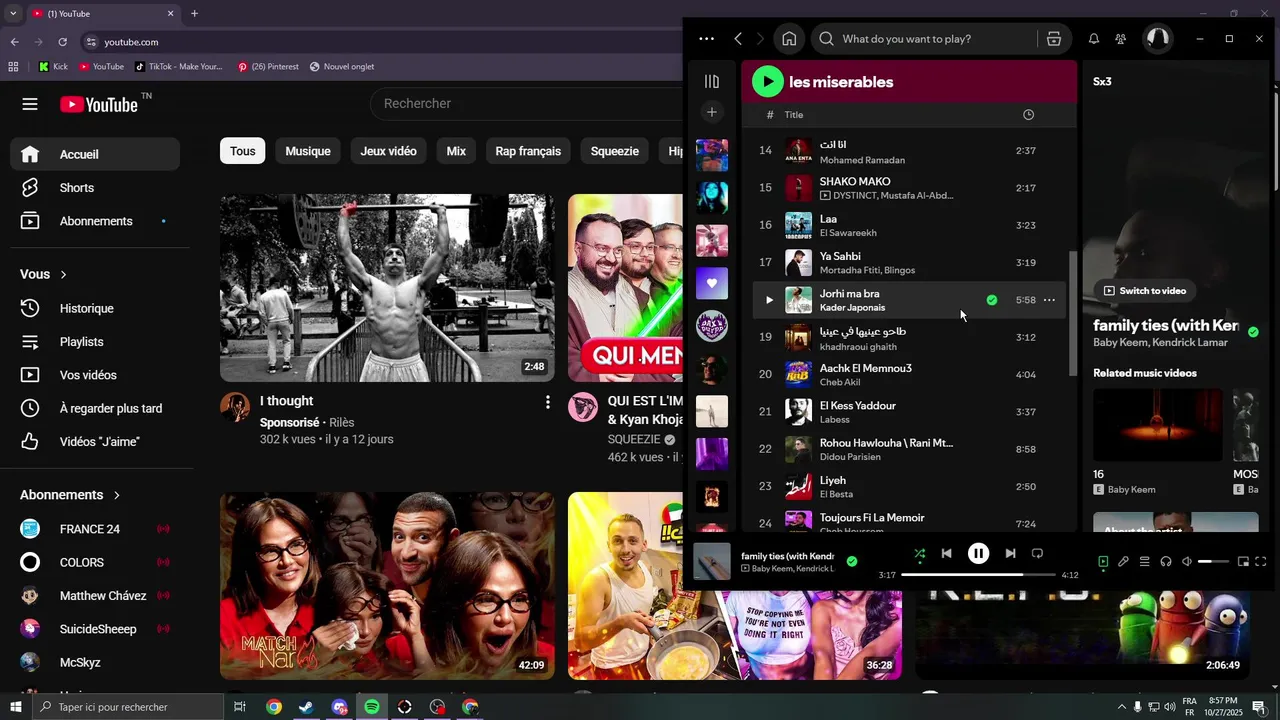
Task: Open lyrics microphone icon in Spotify
Action: [x=1124, y=562]
